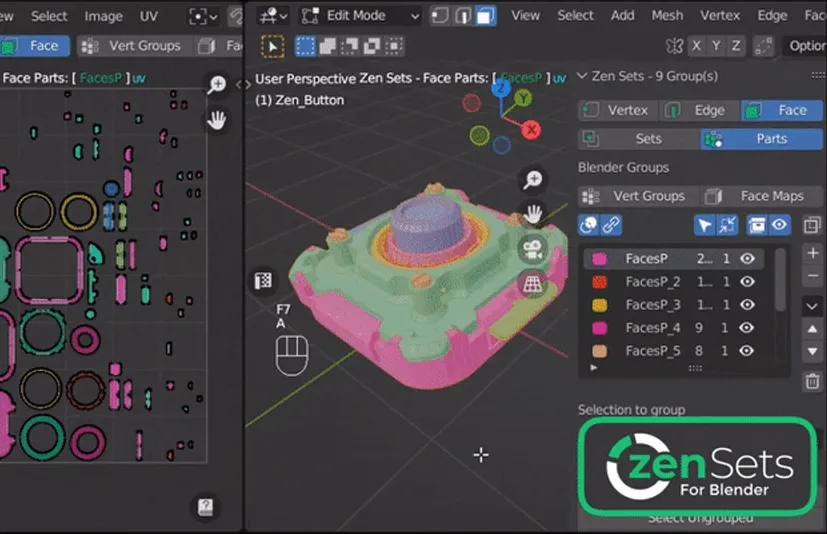
Task: Click FacesP_3 yellow color swatch
Action: pos(600,305)
